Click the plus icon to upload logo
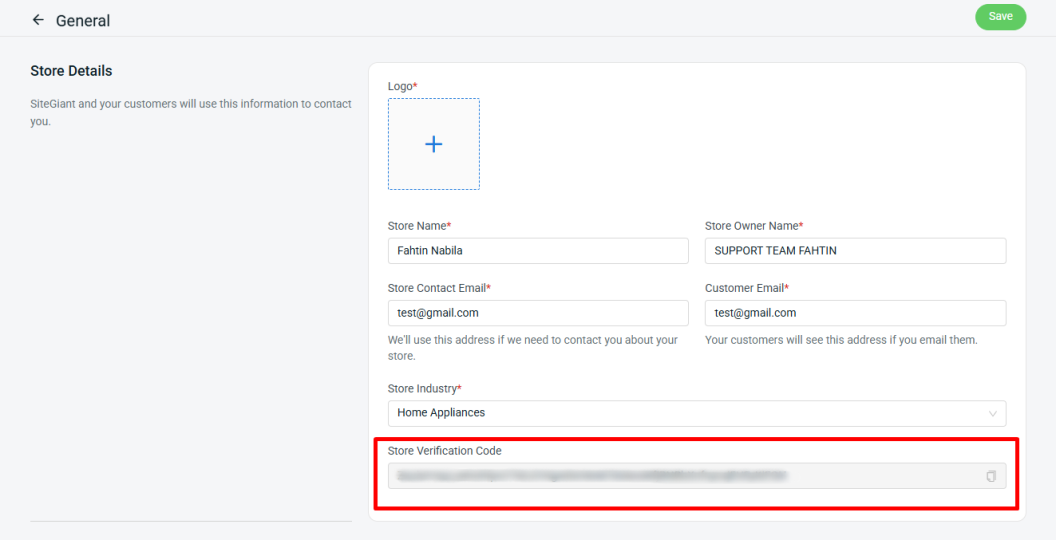 click(x=433, y=144)
